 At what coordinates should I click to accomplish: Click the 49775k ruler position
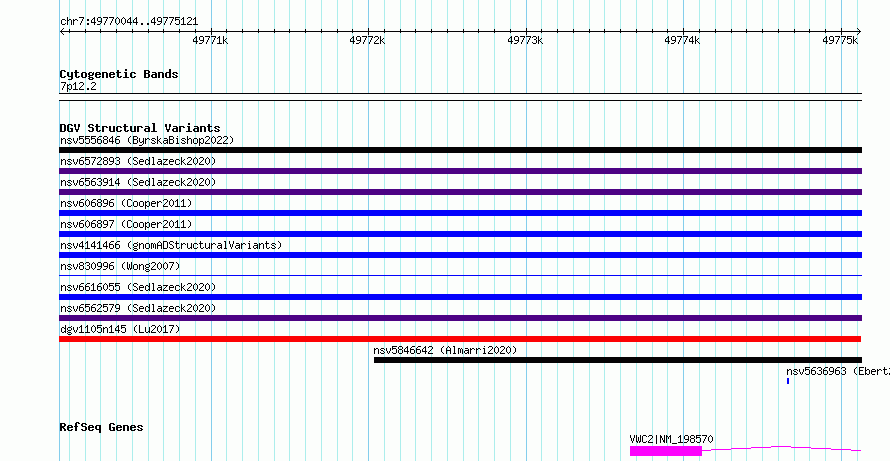click(x=840, y=40)
